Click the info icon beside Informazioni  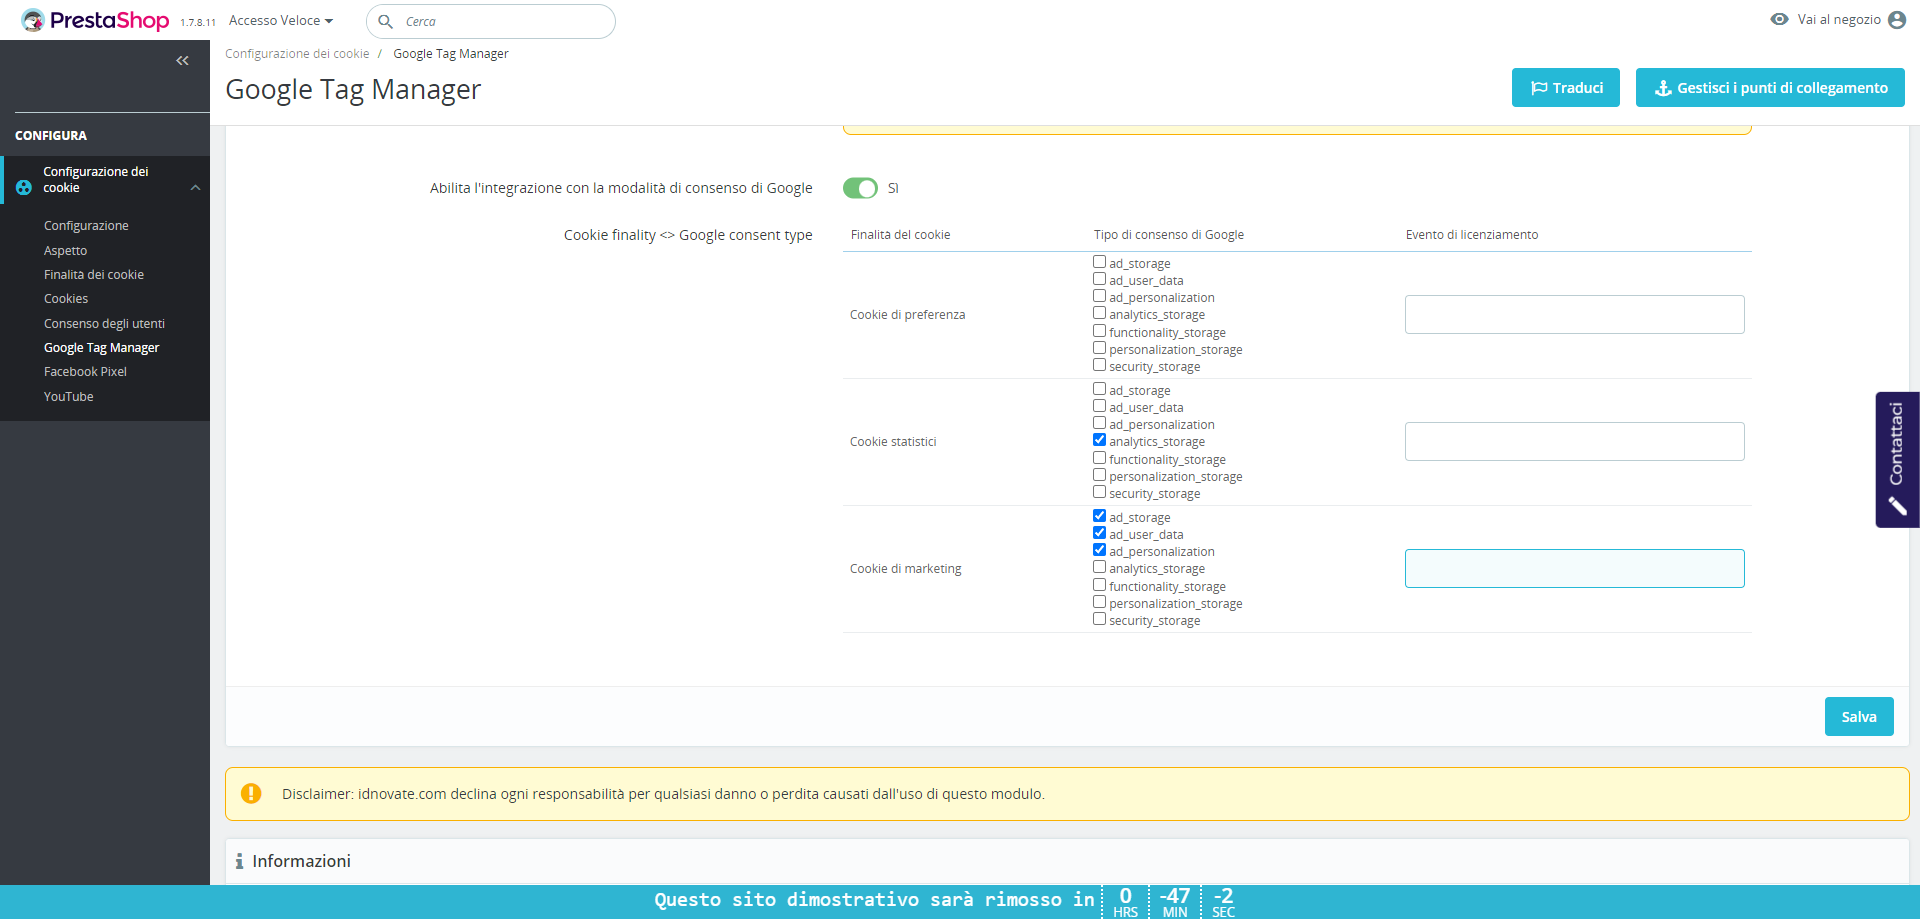point(239,861)
